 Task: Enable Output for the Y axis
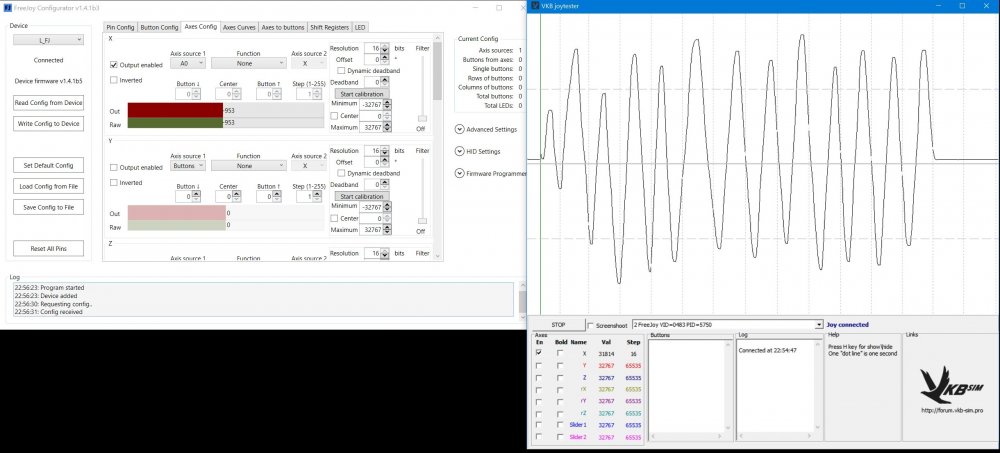(x=114, y=167)
